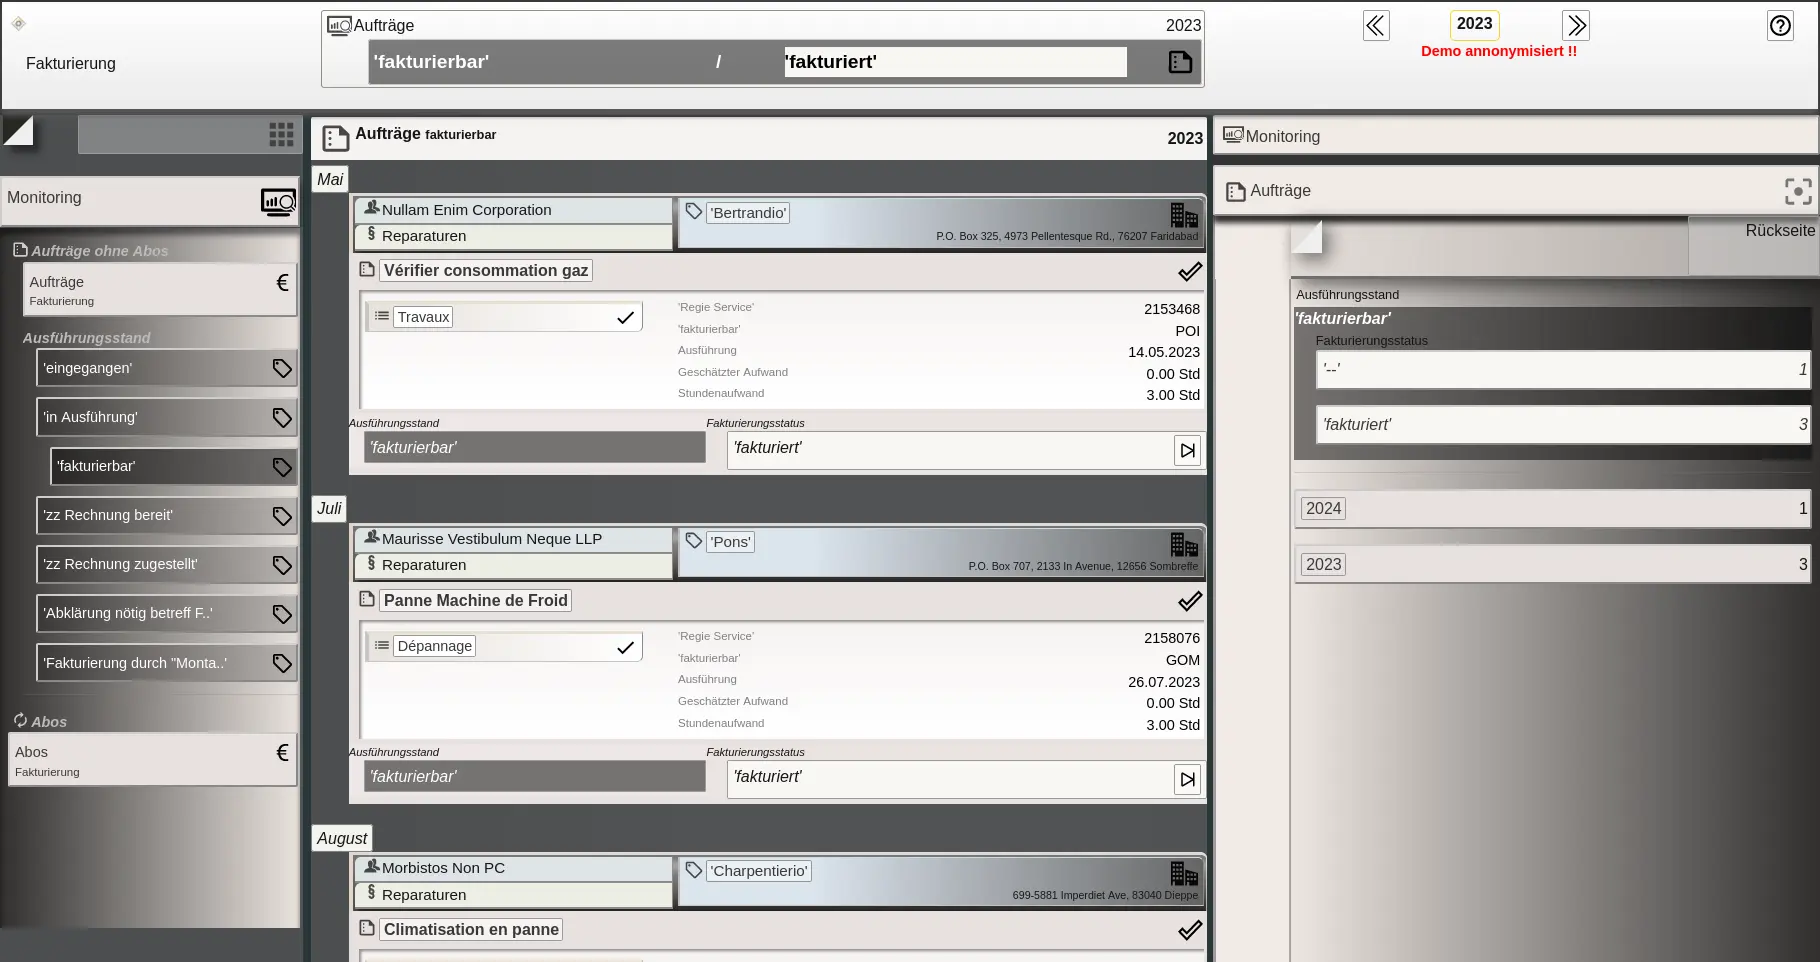The height and width of the screenshot is (962, 1820).
Task: Select the 'in Ausführung' status filter
Action: click(166, 417)
